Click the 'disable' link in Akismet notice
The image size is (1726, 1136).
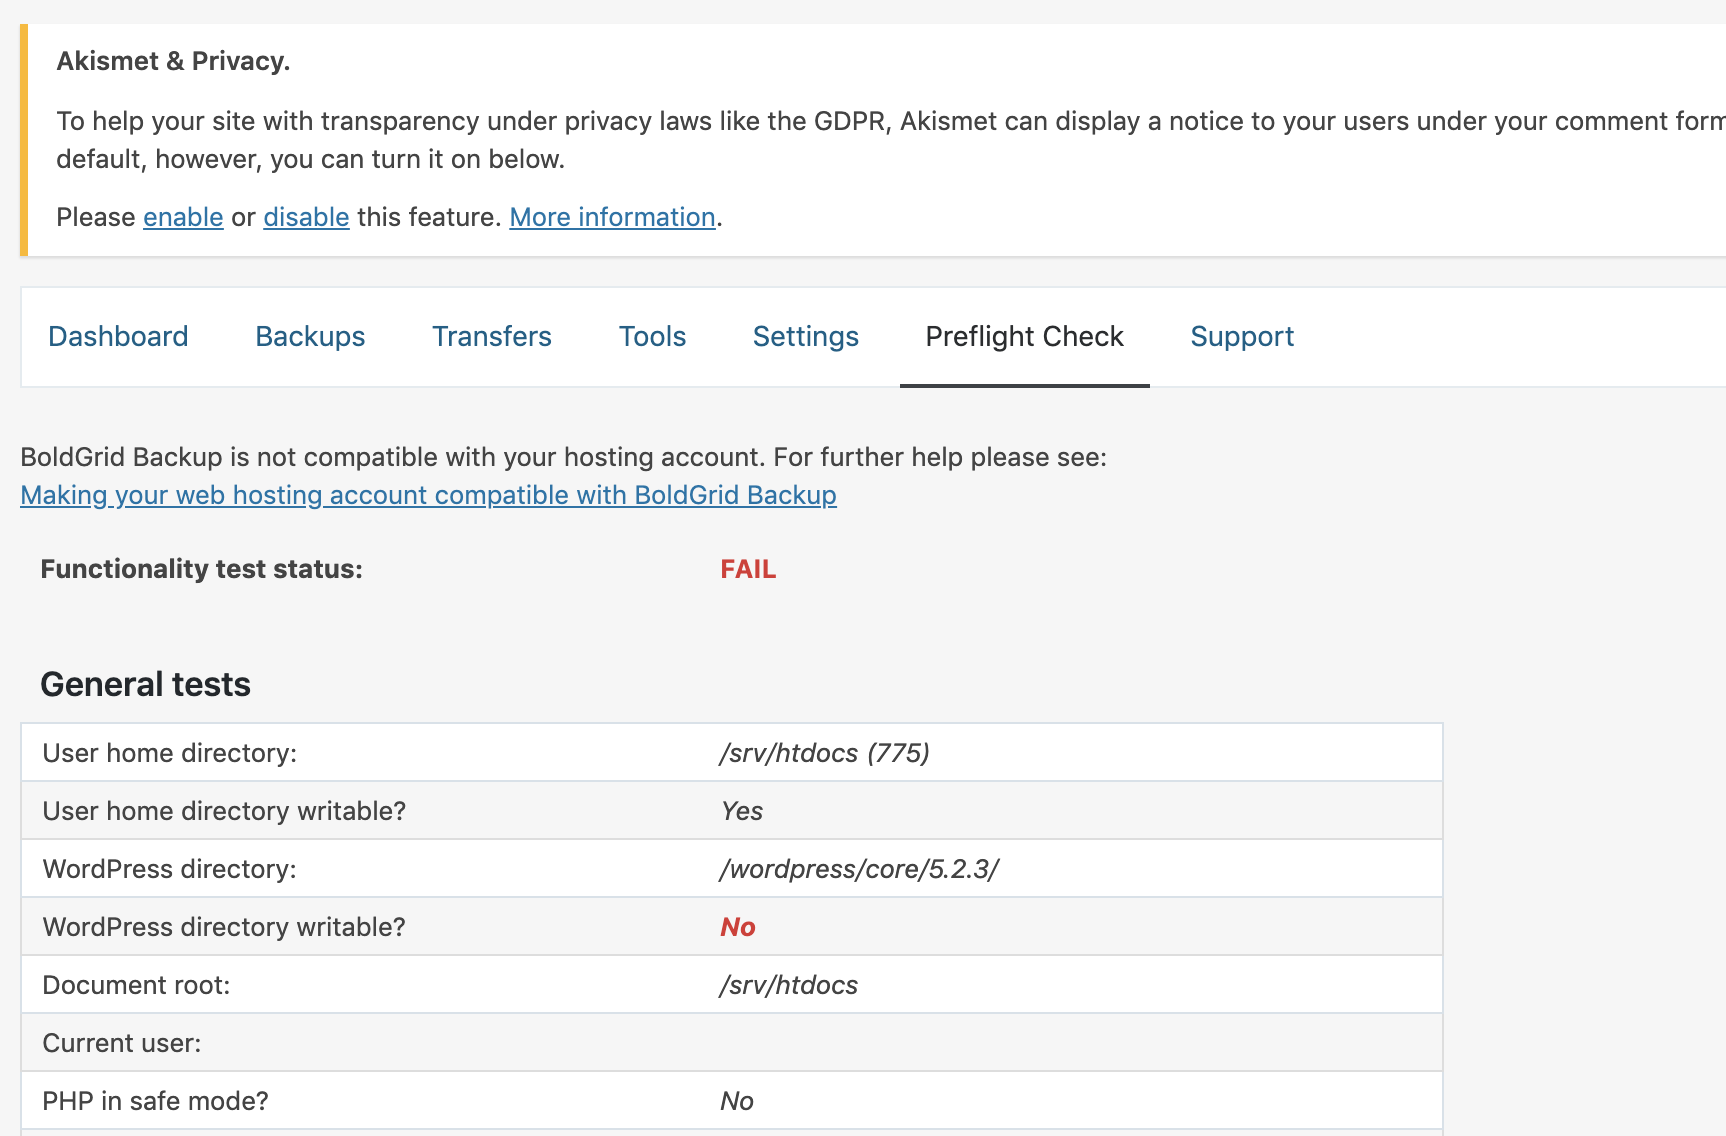(306, 217)
